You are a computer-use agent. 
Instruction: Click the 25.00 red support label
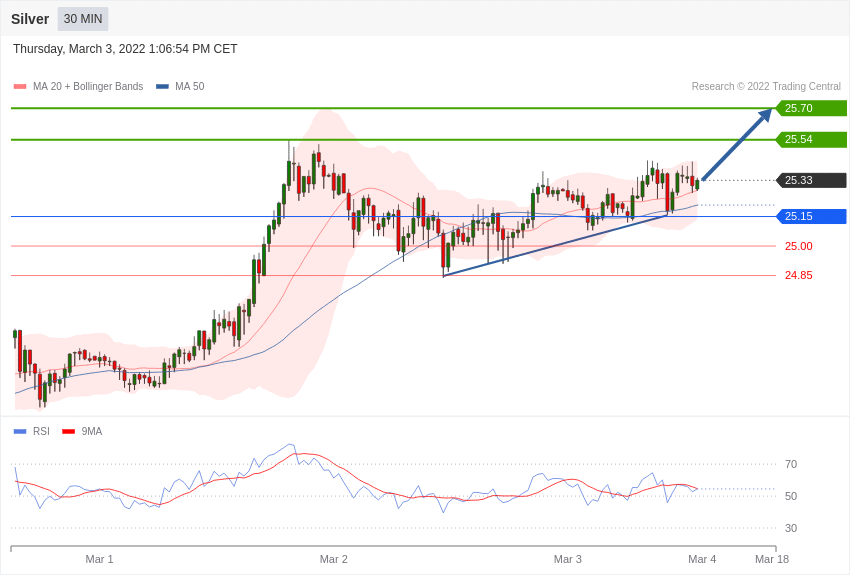[x=798, y=246]
